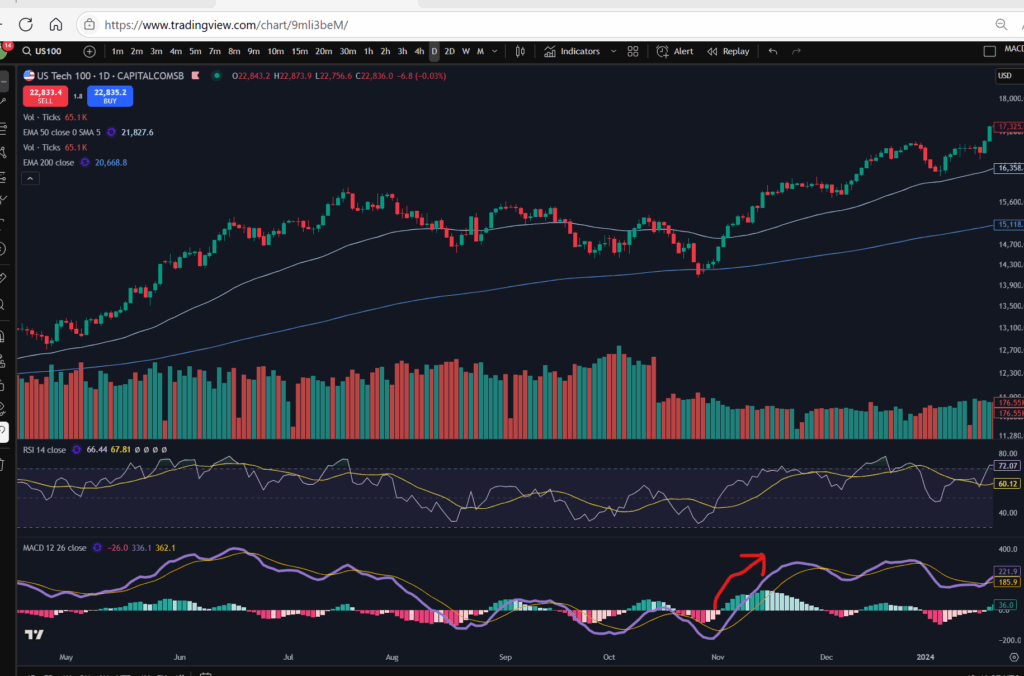Place order with SELL 22,833.4 button
Viewport: 1024px width, 676px height.
point(45,96)
